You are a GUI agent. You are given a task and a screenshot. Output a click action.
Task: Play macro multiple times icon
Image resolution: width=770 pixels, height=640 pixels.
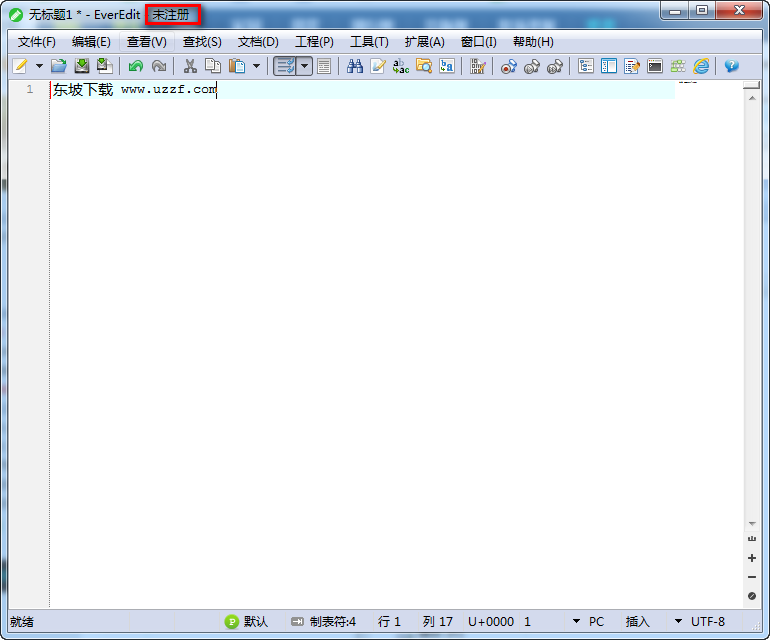point(555,66)
